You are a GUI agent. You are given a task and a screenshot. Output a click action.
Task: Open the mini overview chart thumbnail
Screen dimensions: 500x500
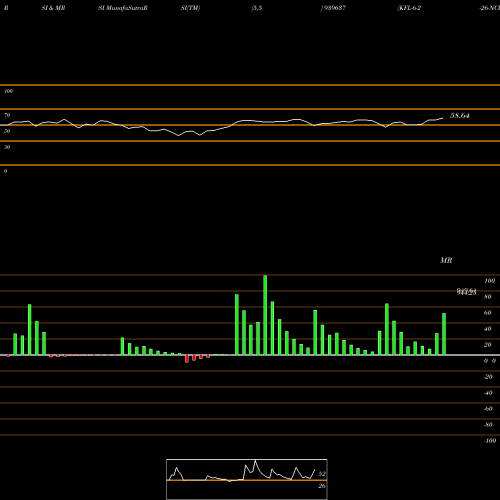tap(247, 479)
